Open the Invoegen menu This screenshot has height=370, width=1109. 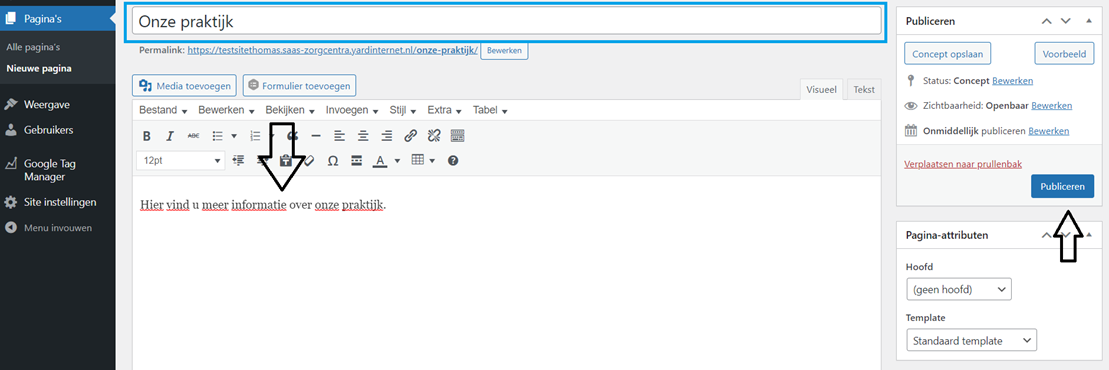pyautogui.click(x=352, y=110)
